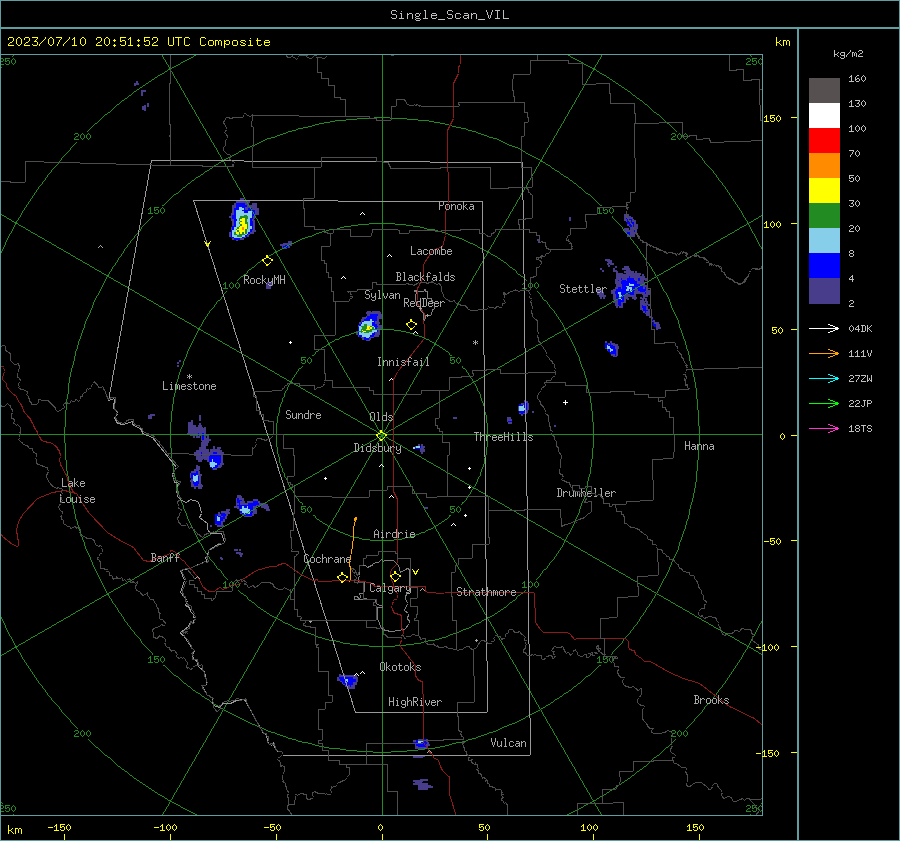This screenshot has height=841, width=900.
Task: Select the orange 70 legend color swatch
Action: [x=824, y=165]
